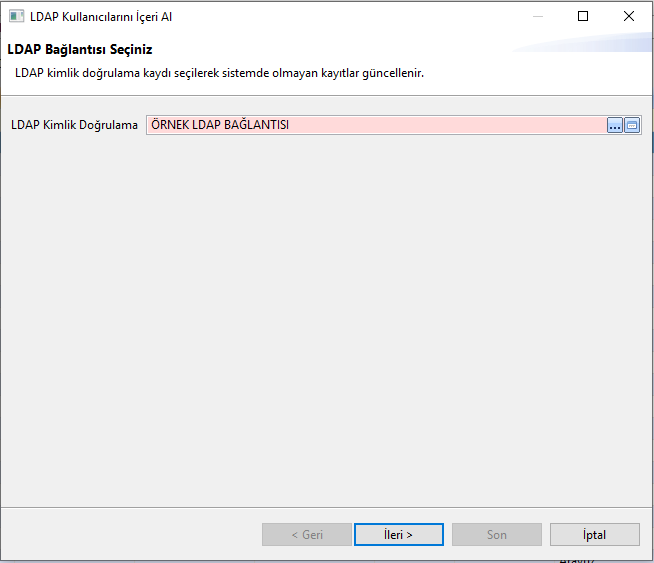Image resolution: width=654 pixels, height=563 pixels.
Task: Click the ellipsis browse button in LDAP field
Action: 615,125
